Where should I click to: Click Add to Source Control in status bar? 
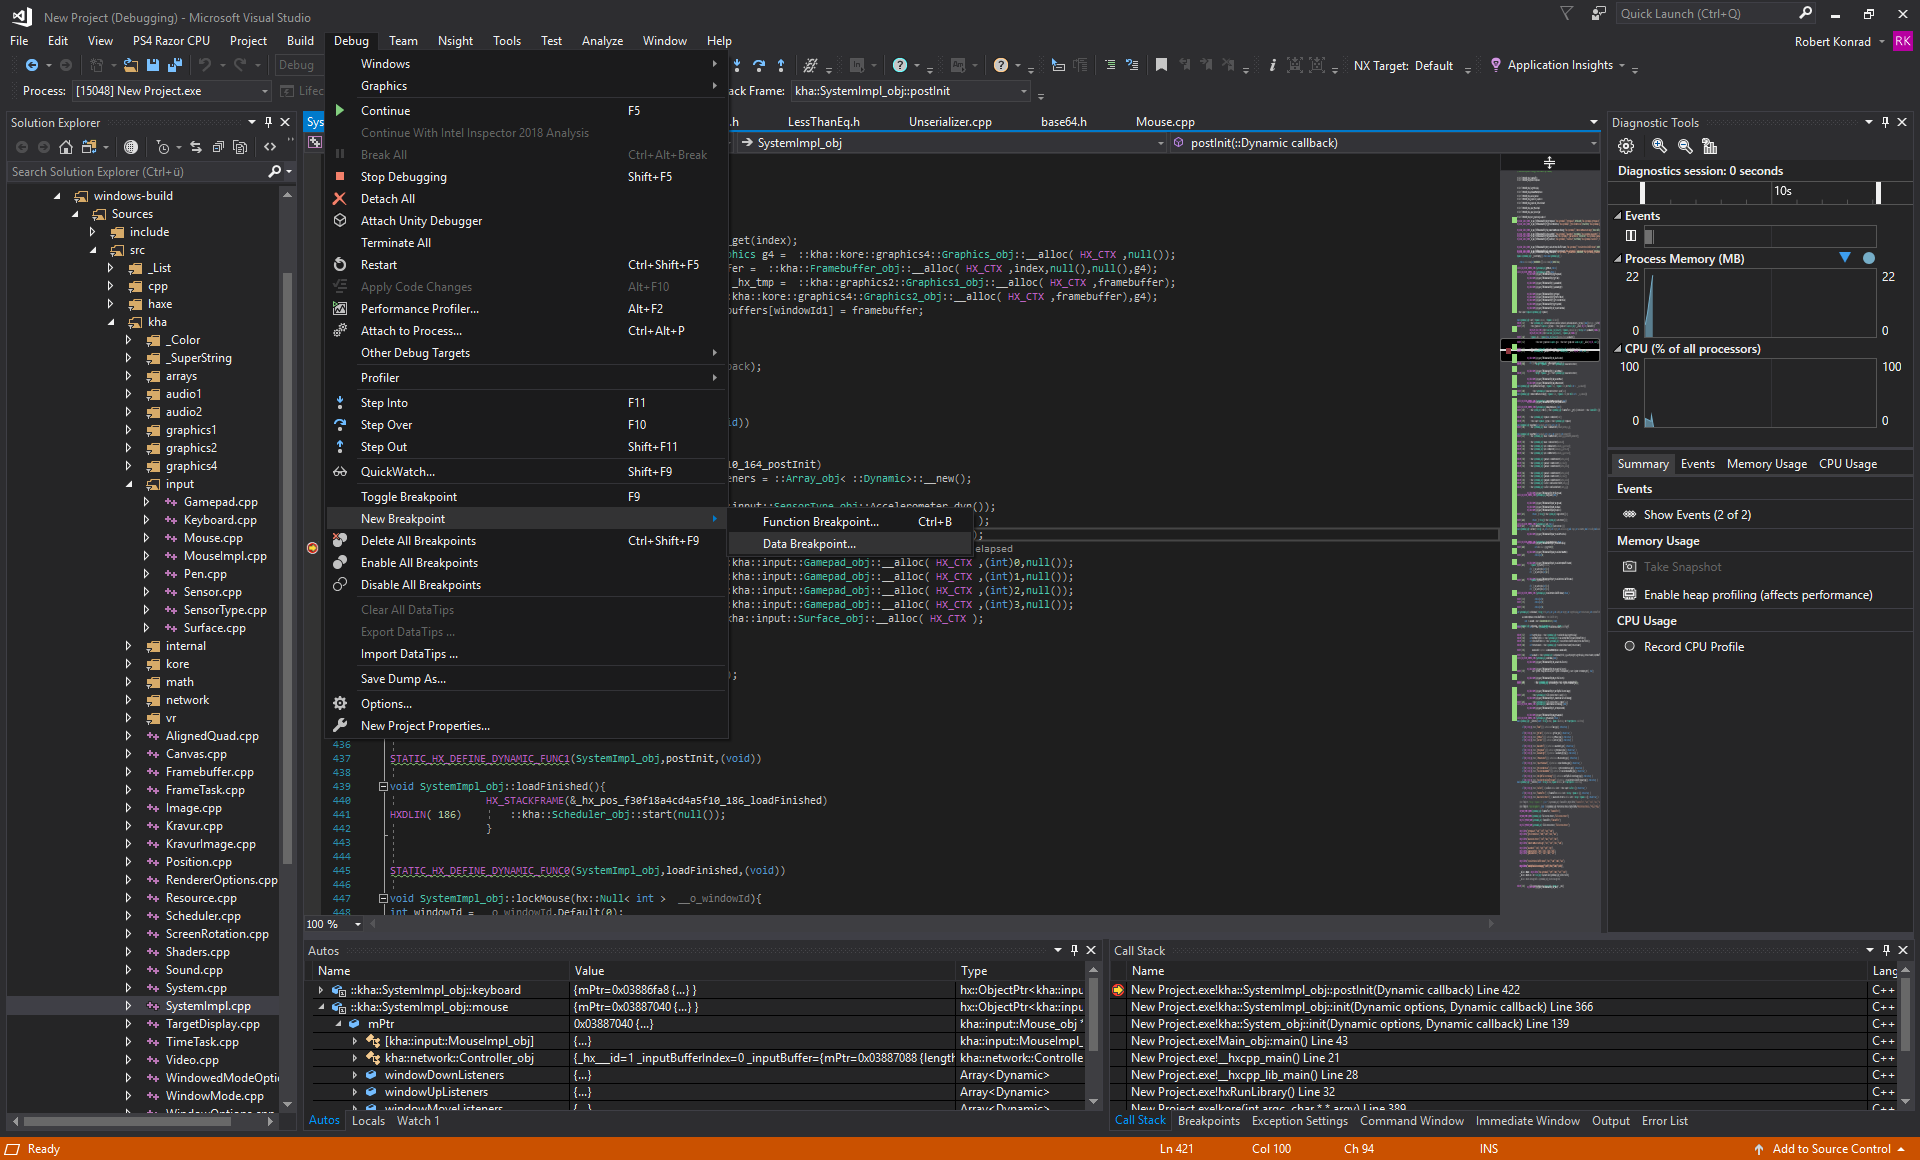click(1830, 1149)
